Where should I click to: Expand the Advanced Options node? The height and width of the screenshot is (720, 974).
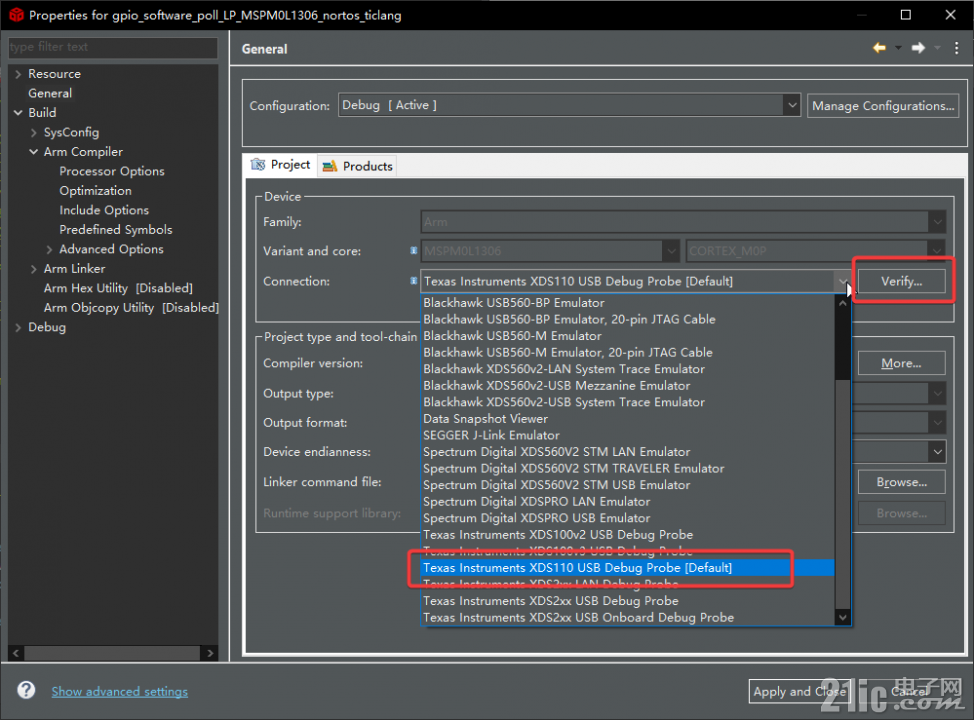tap(49, 249)
